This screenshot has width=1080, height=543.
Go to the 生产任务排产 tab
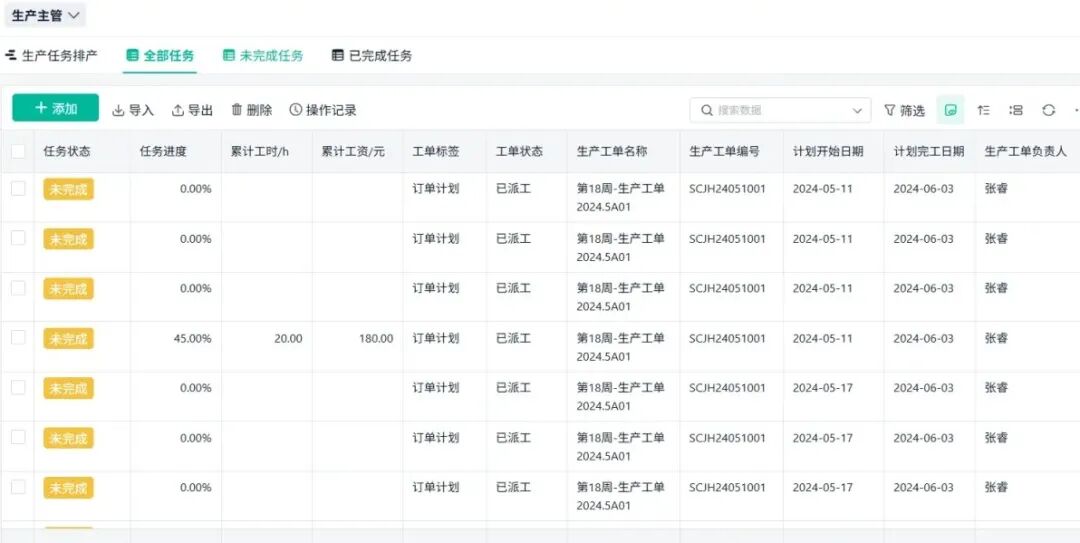[52, 56]
